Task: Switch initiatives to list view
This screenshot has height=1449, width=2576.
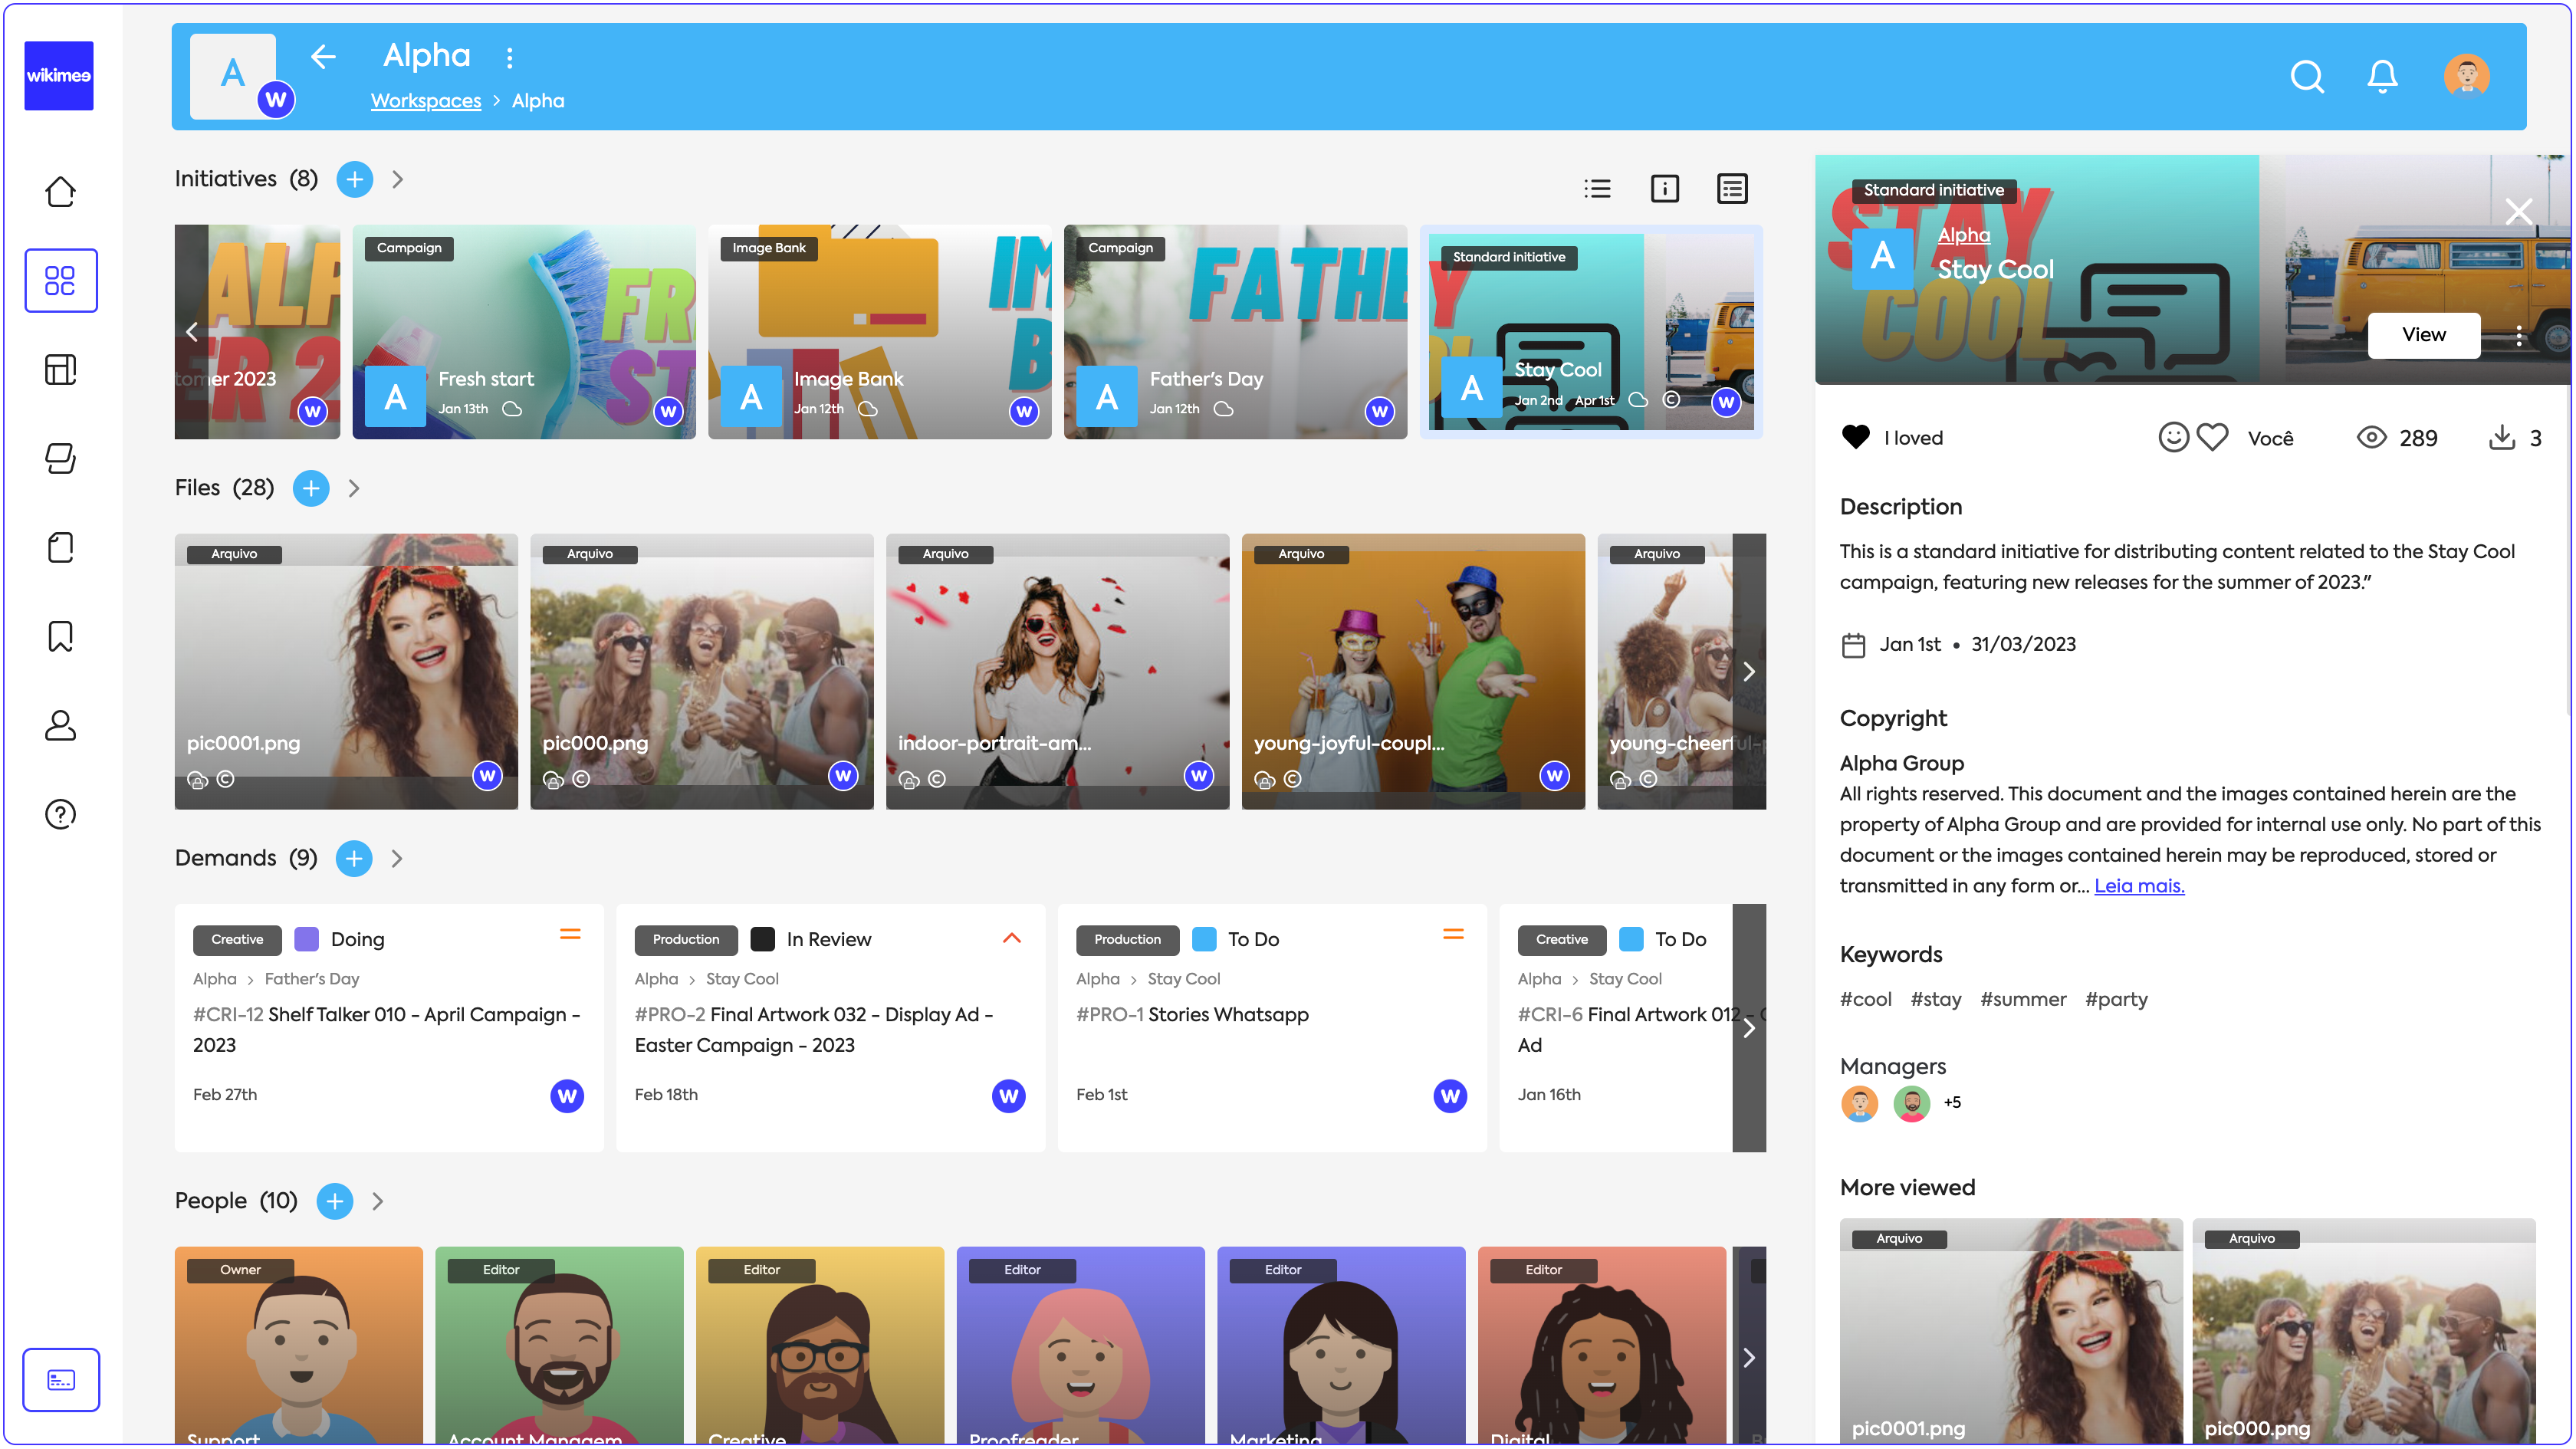Action: point(1597,188)
